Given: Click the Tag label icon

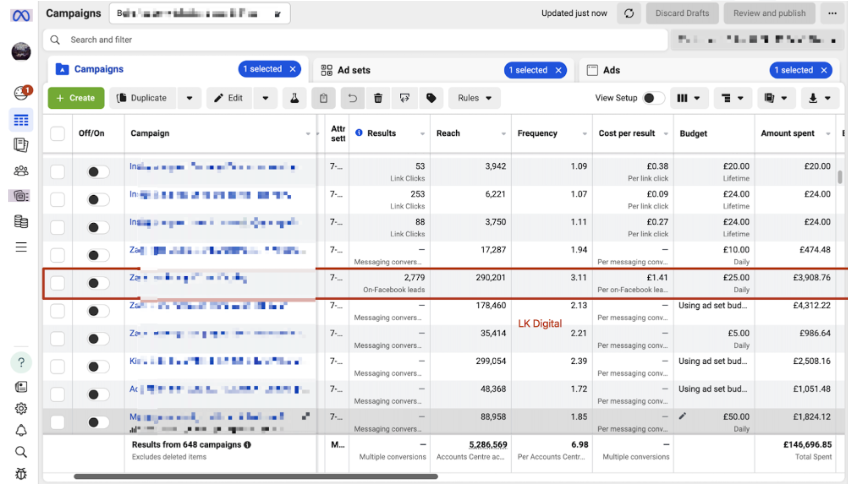Looking at the screenshot, I should pos(431,98).
